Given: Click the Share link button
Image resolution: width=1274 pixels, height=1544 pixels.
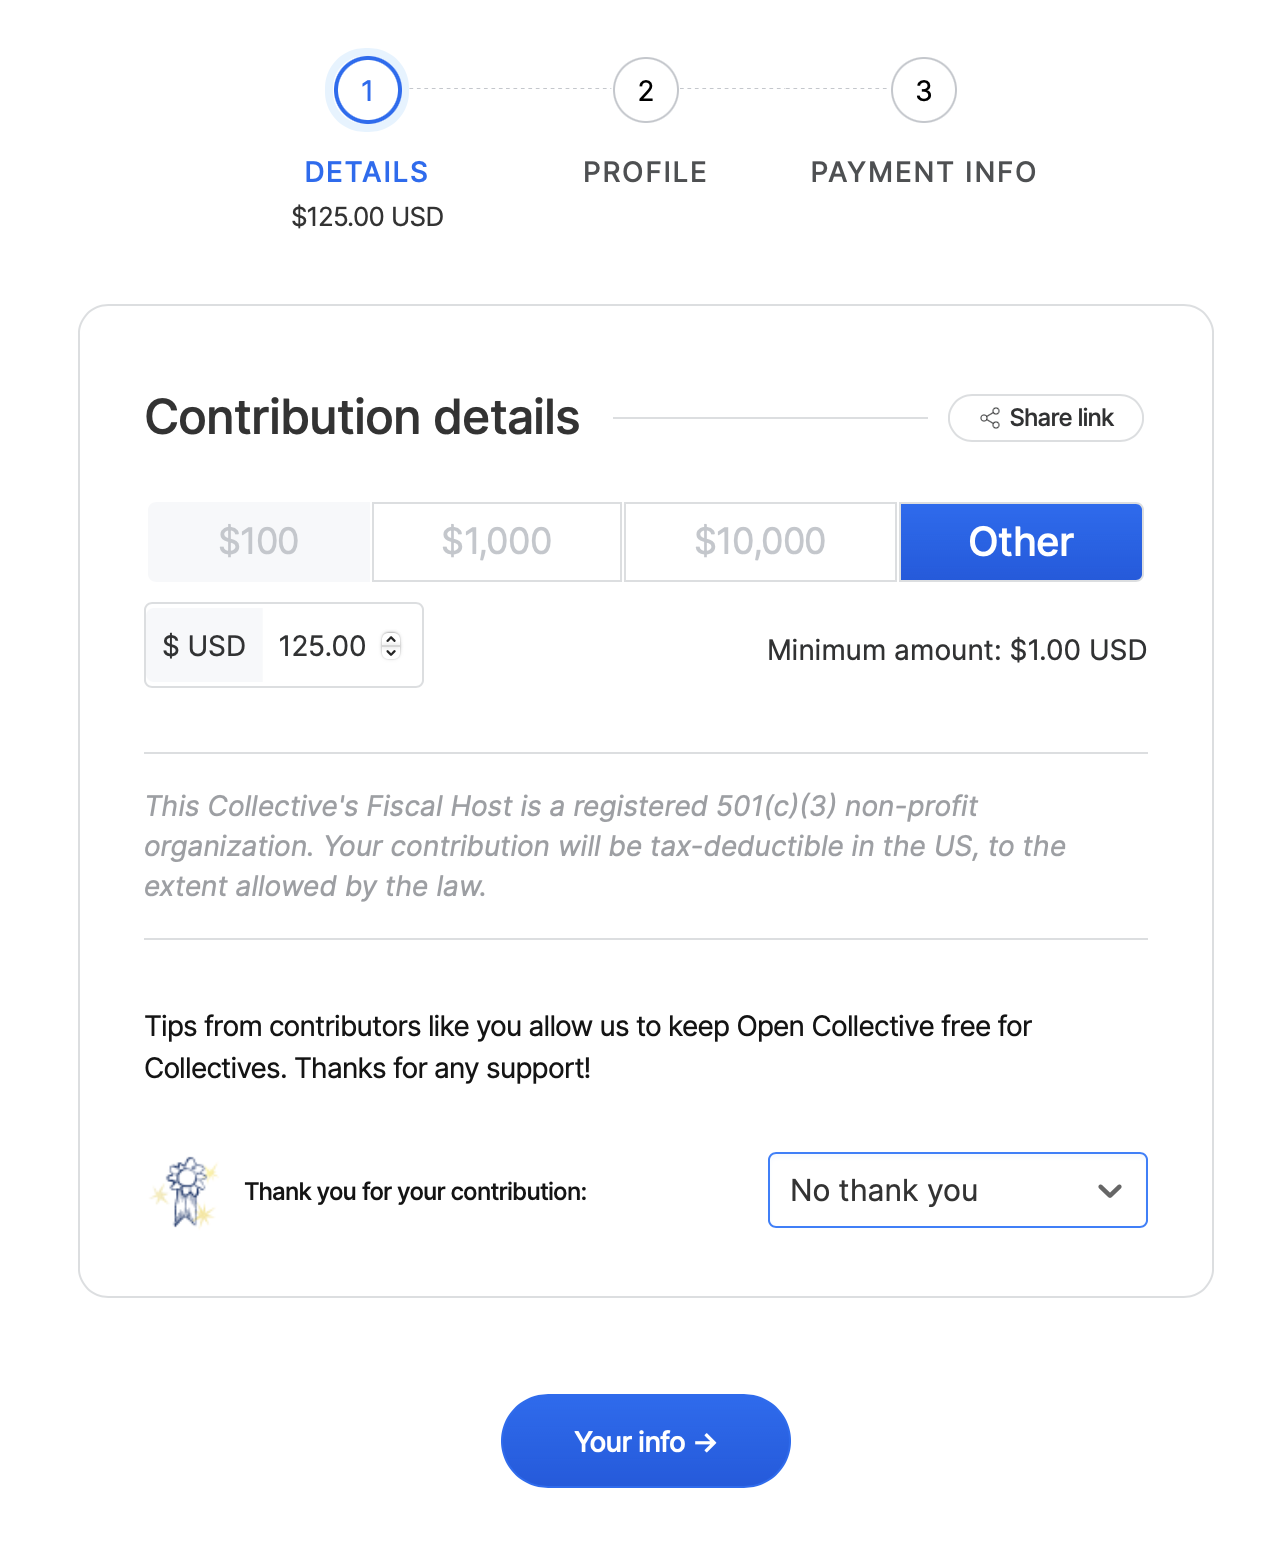Looking at the screenshot, I should click(x=1045, y=418).
